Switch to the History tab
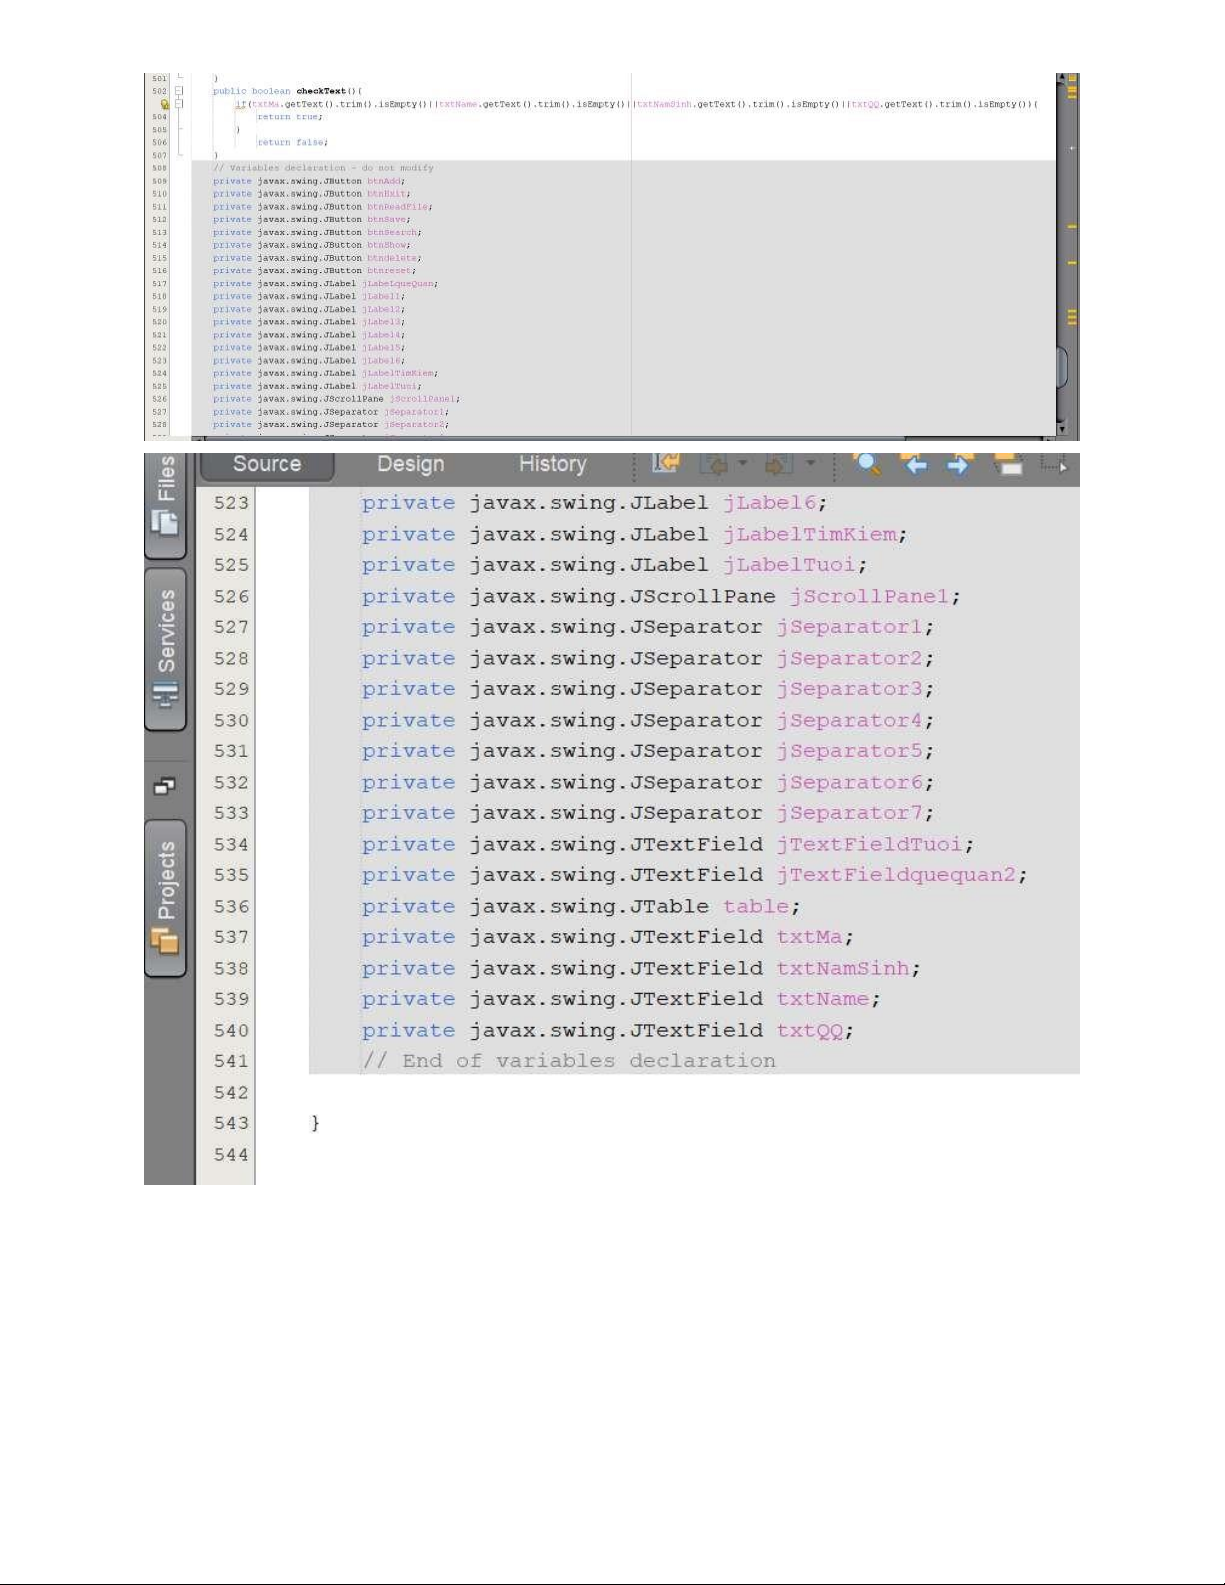This screenshot has width=1225, height=1585. click(552, 464)
